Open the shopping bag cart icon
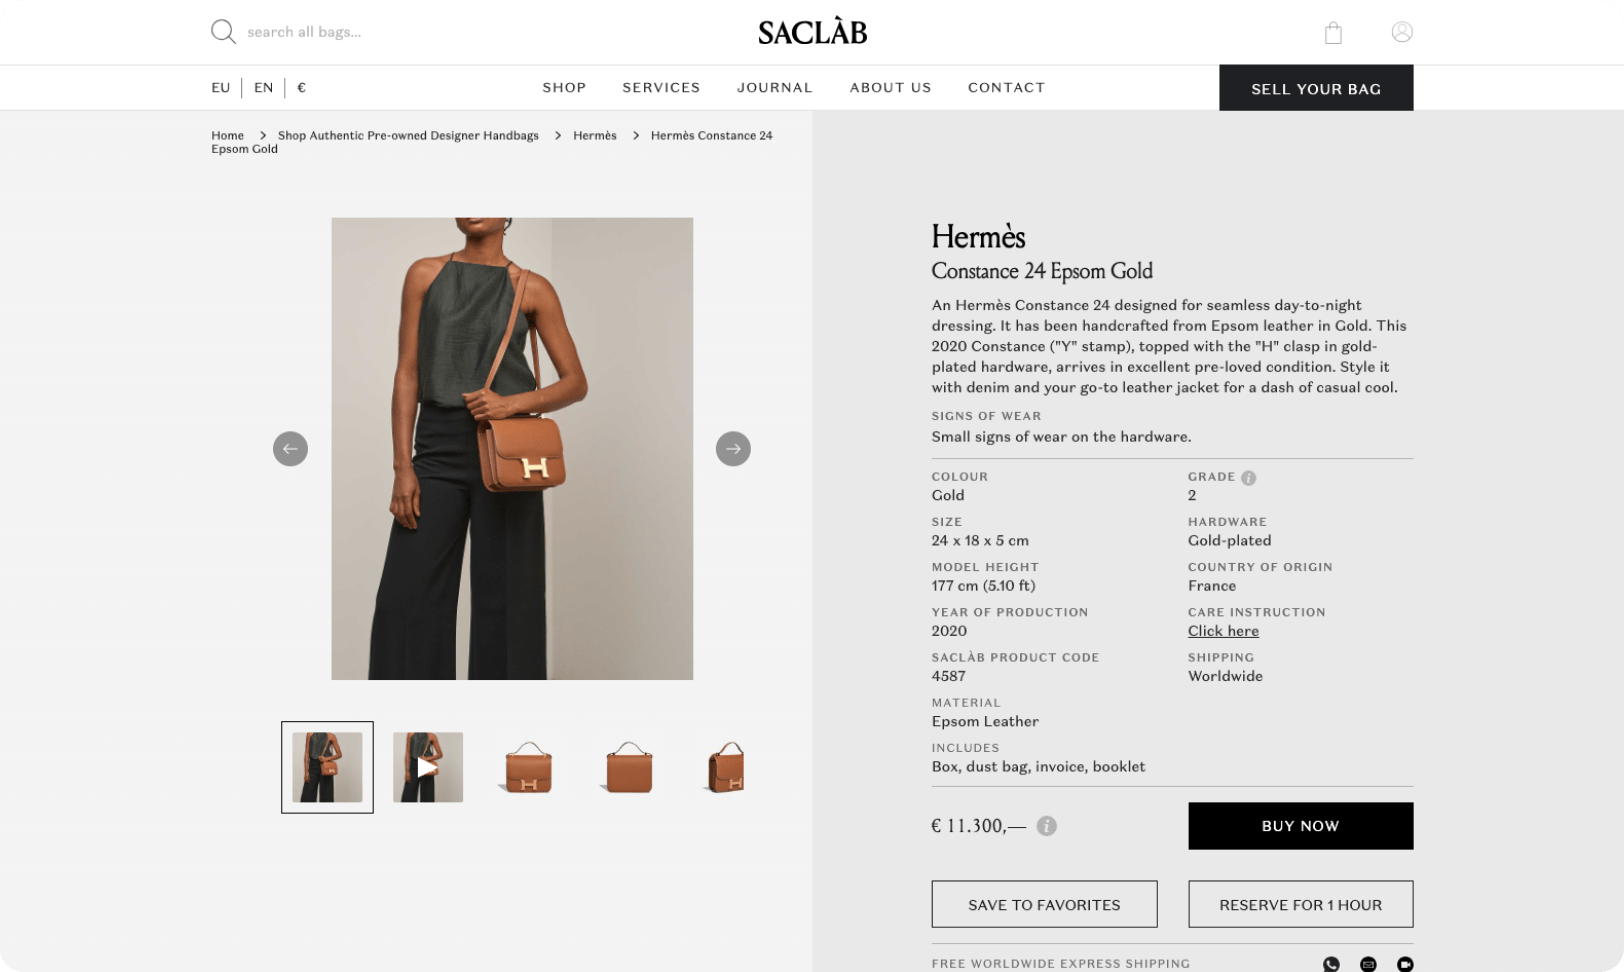 click(x=1333, y=33)
